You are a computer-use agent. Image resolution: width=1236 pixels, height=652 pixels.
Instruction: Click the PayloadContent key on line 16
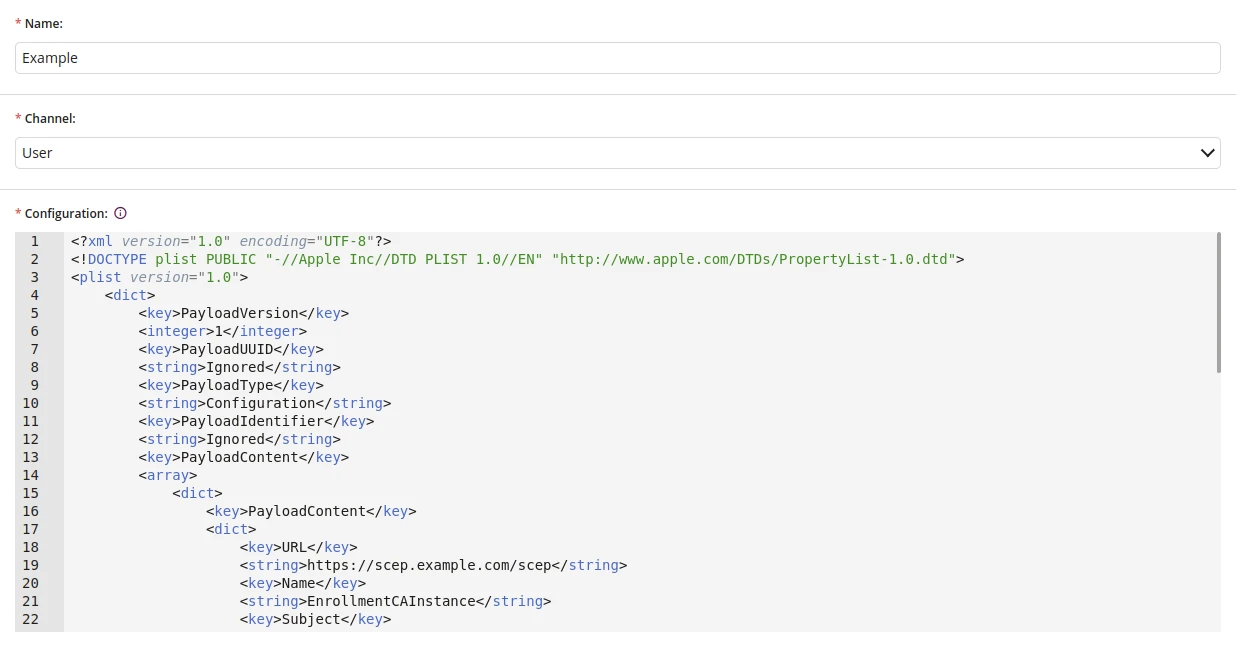pyautogui.click(x=311, y=511)
